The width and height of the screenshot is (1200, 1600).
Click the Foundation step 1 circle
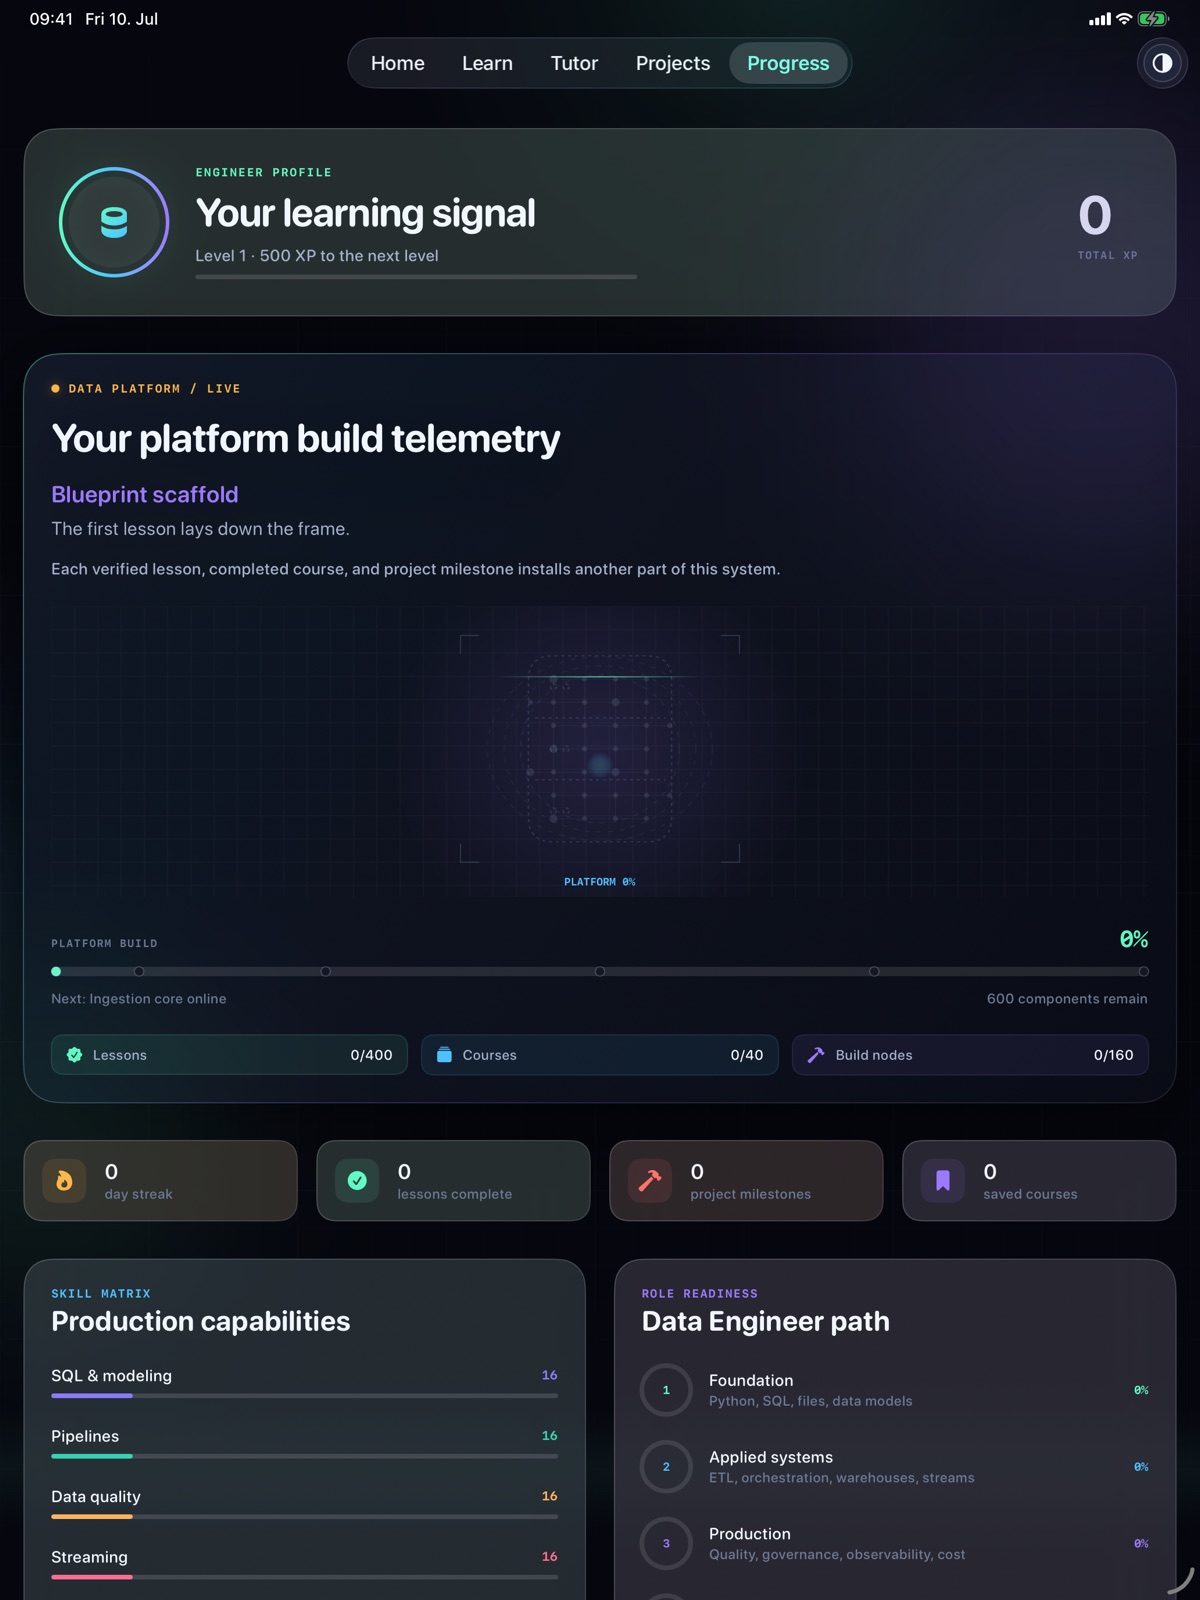666,1390
